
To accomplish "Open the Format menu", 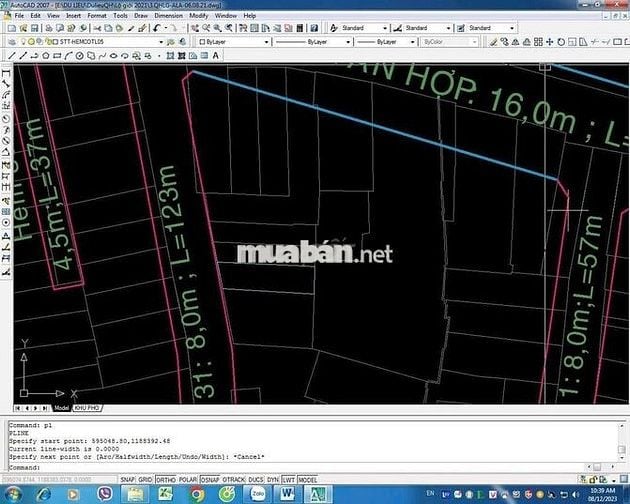I will [96, 17].
